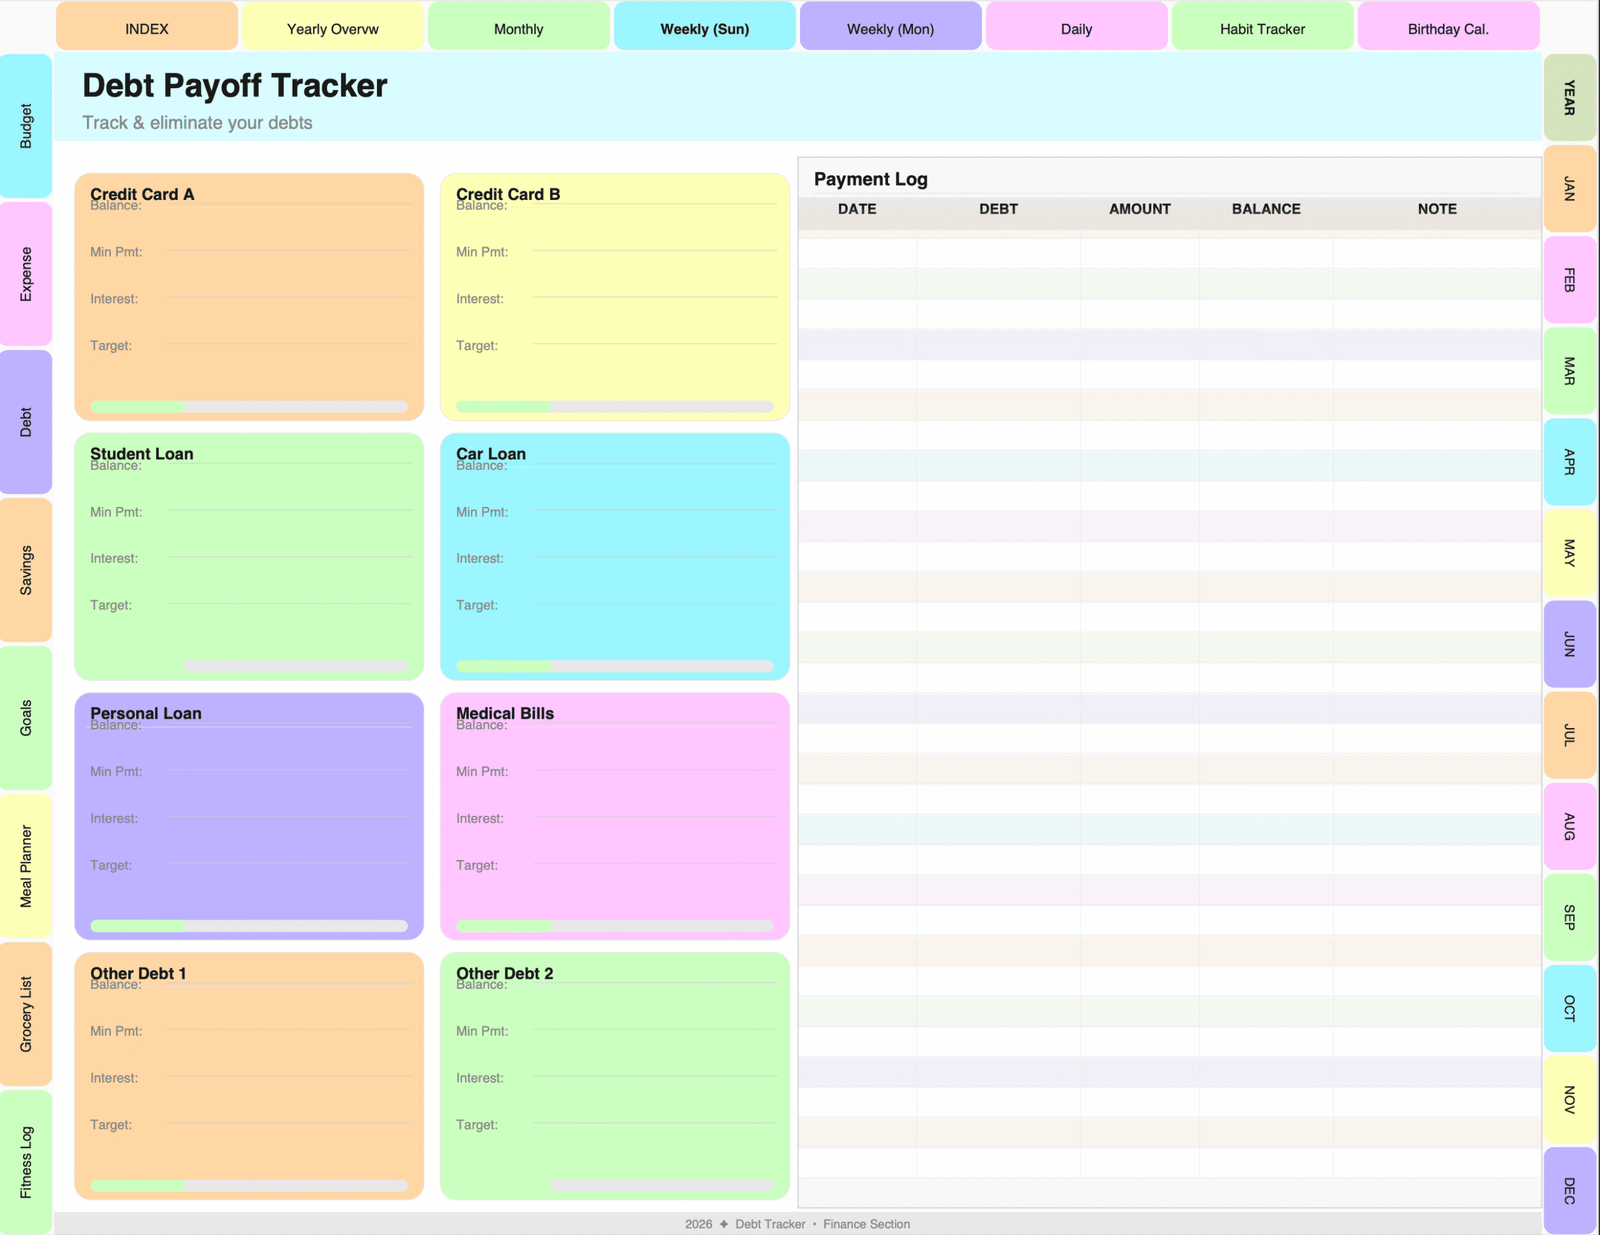Select the Savings side tab
The width and height of the screenshot is (1600, 1235).
tap(26, 570)
